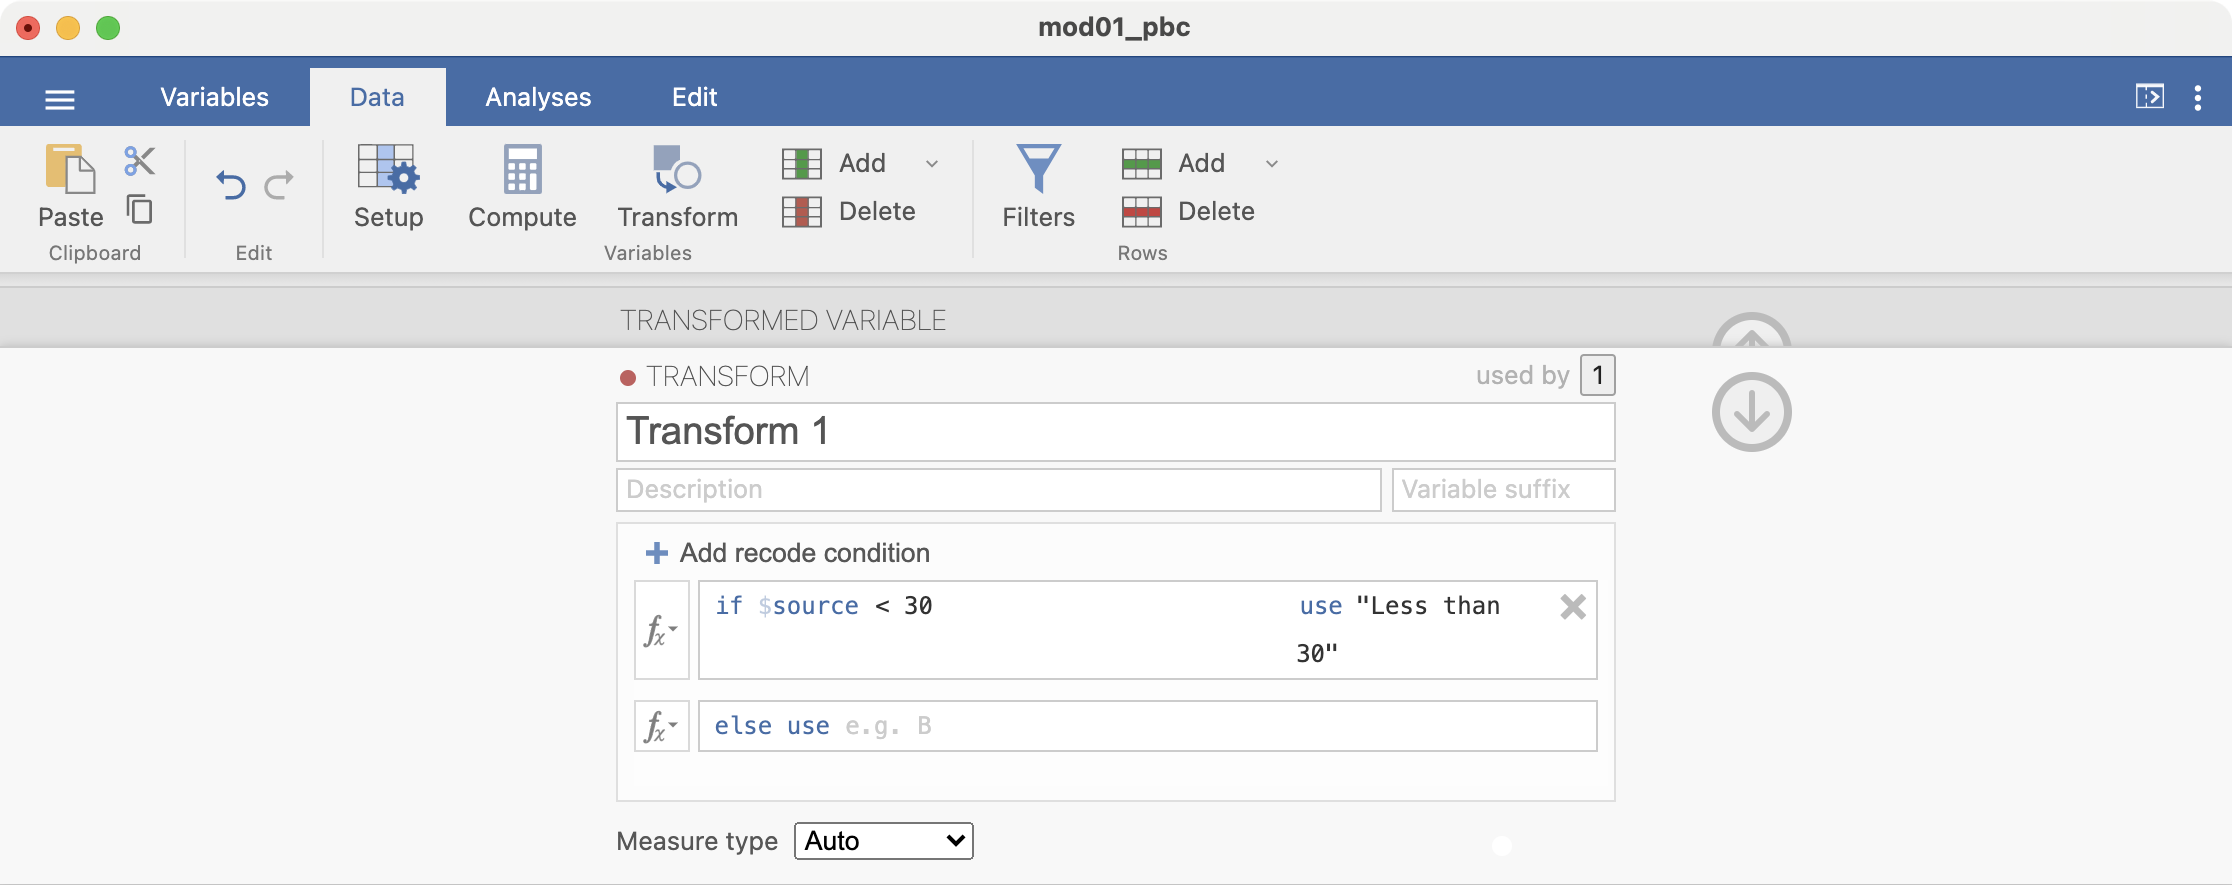Screen dimensions: 2232x885
Task: Undo the last edit
Action: (231, 185)
